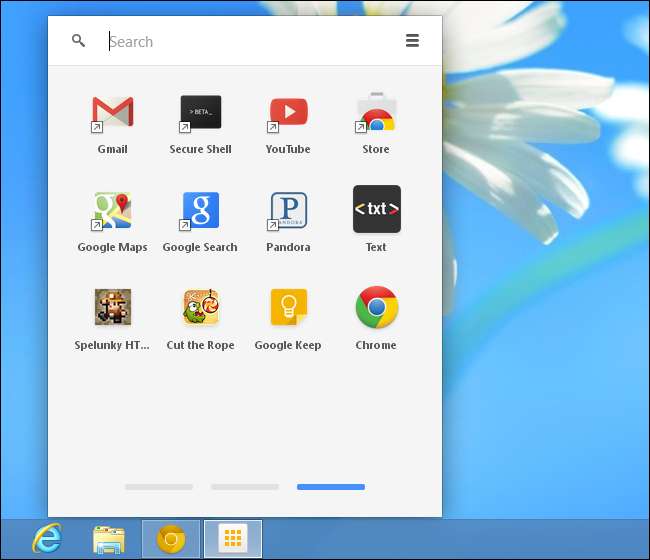Launch the Spelunky HTML5 game

coord(112,308)
